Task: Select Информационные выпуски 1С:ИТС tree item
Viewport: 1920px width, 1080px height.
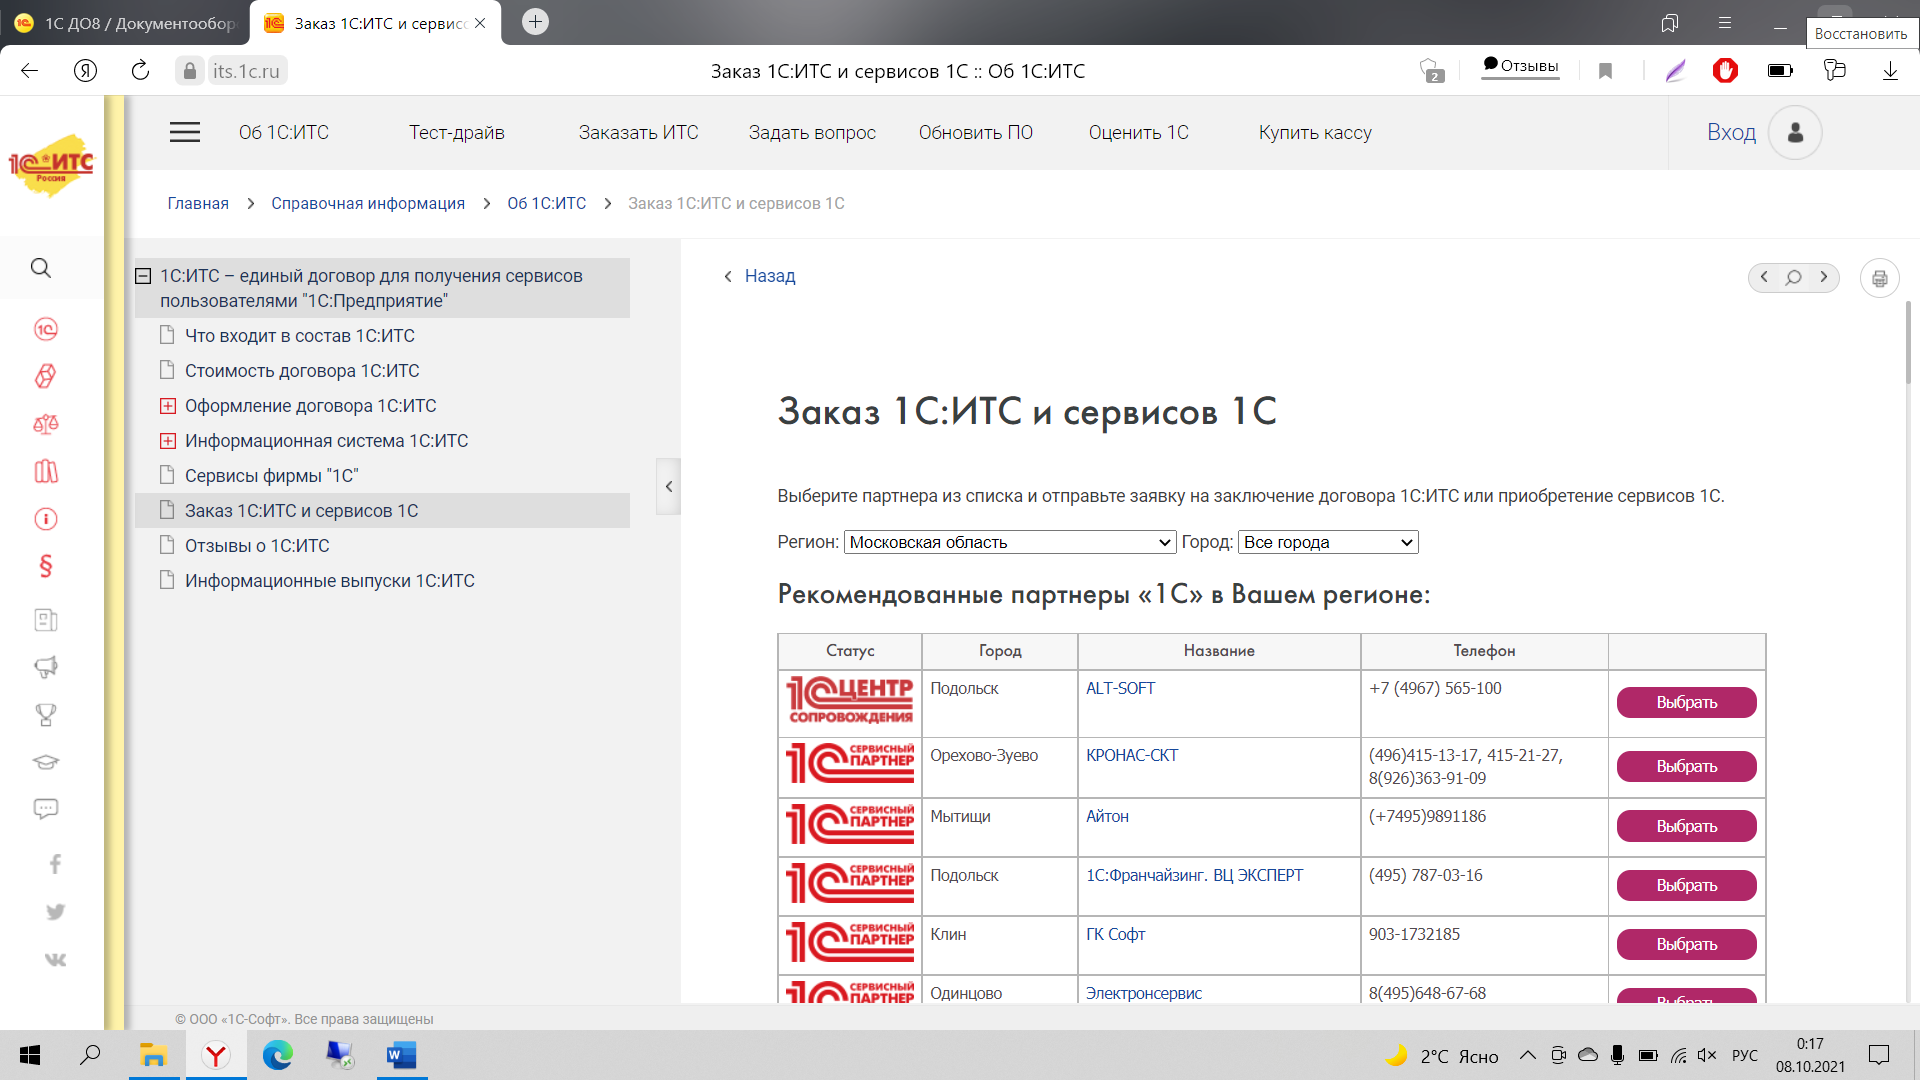Action: [x=330, y=581]
